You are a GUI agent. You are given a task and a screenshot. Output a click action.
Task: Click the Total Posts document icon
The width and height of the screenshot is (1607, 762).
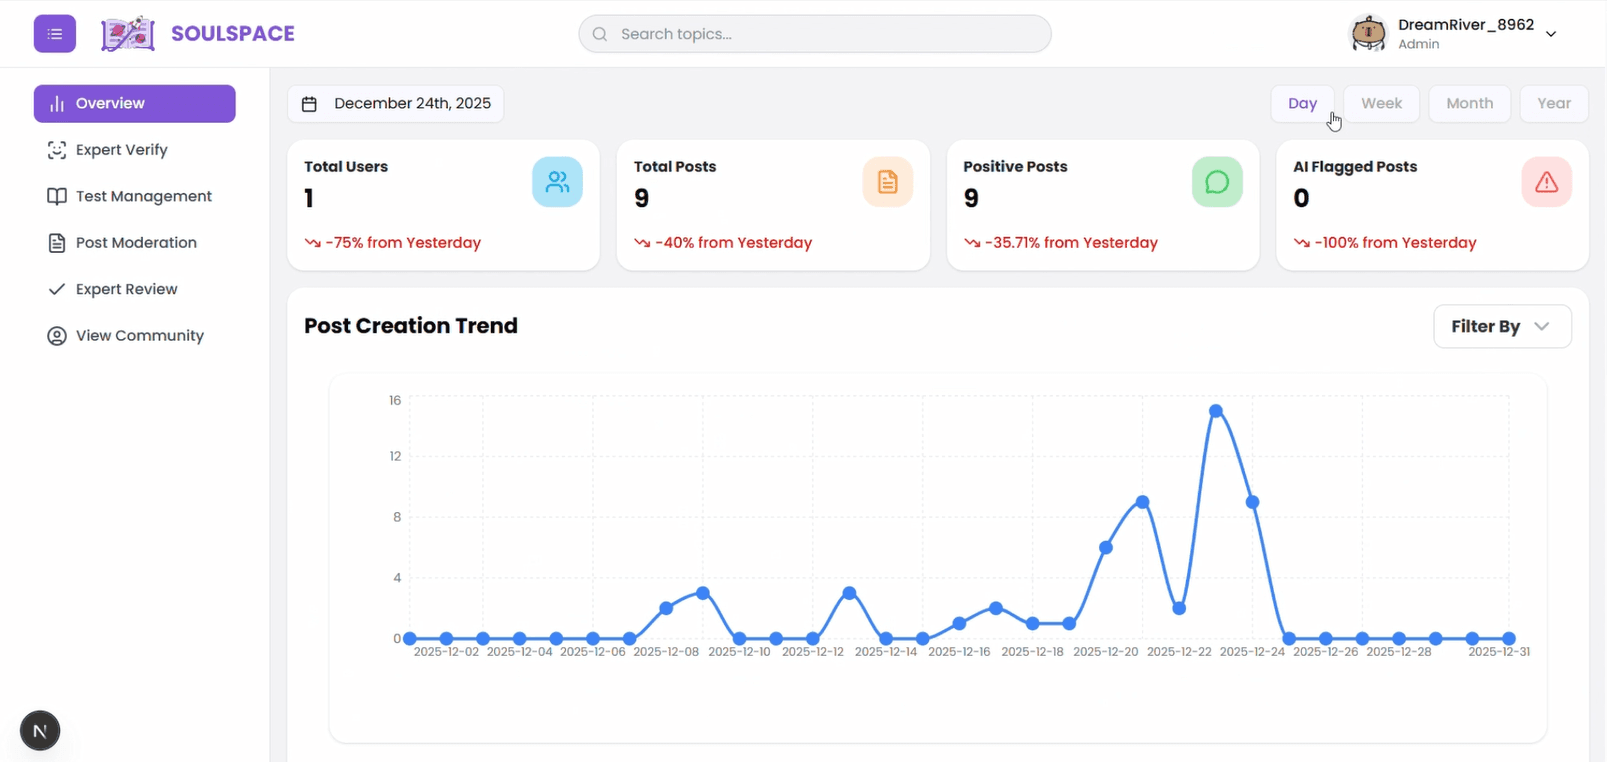pyautogui.click(x=888, y=182)
